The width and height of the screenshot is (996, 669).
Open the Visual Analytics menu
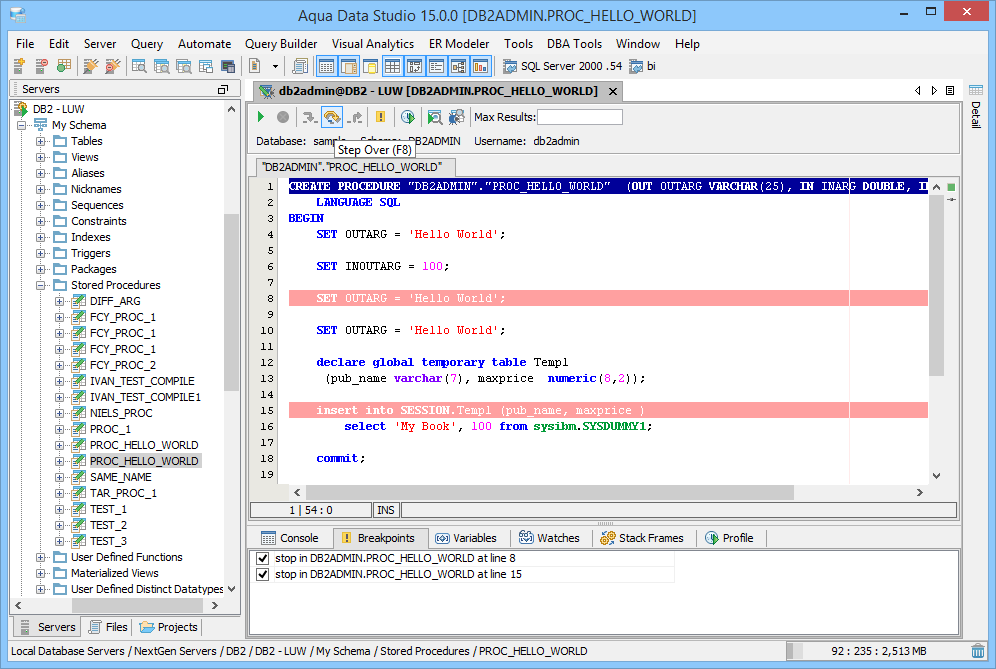373,44
